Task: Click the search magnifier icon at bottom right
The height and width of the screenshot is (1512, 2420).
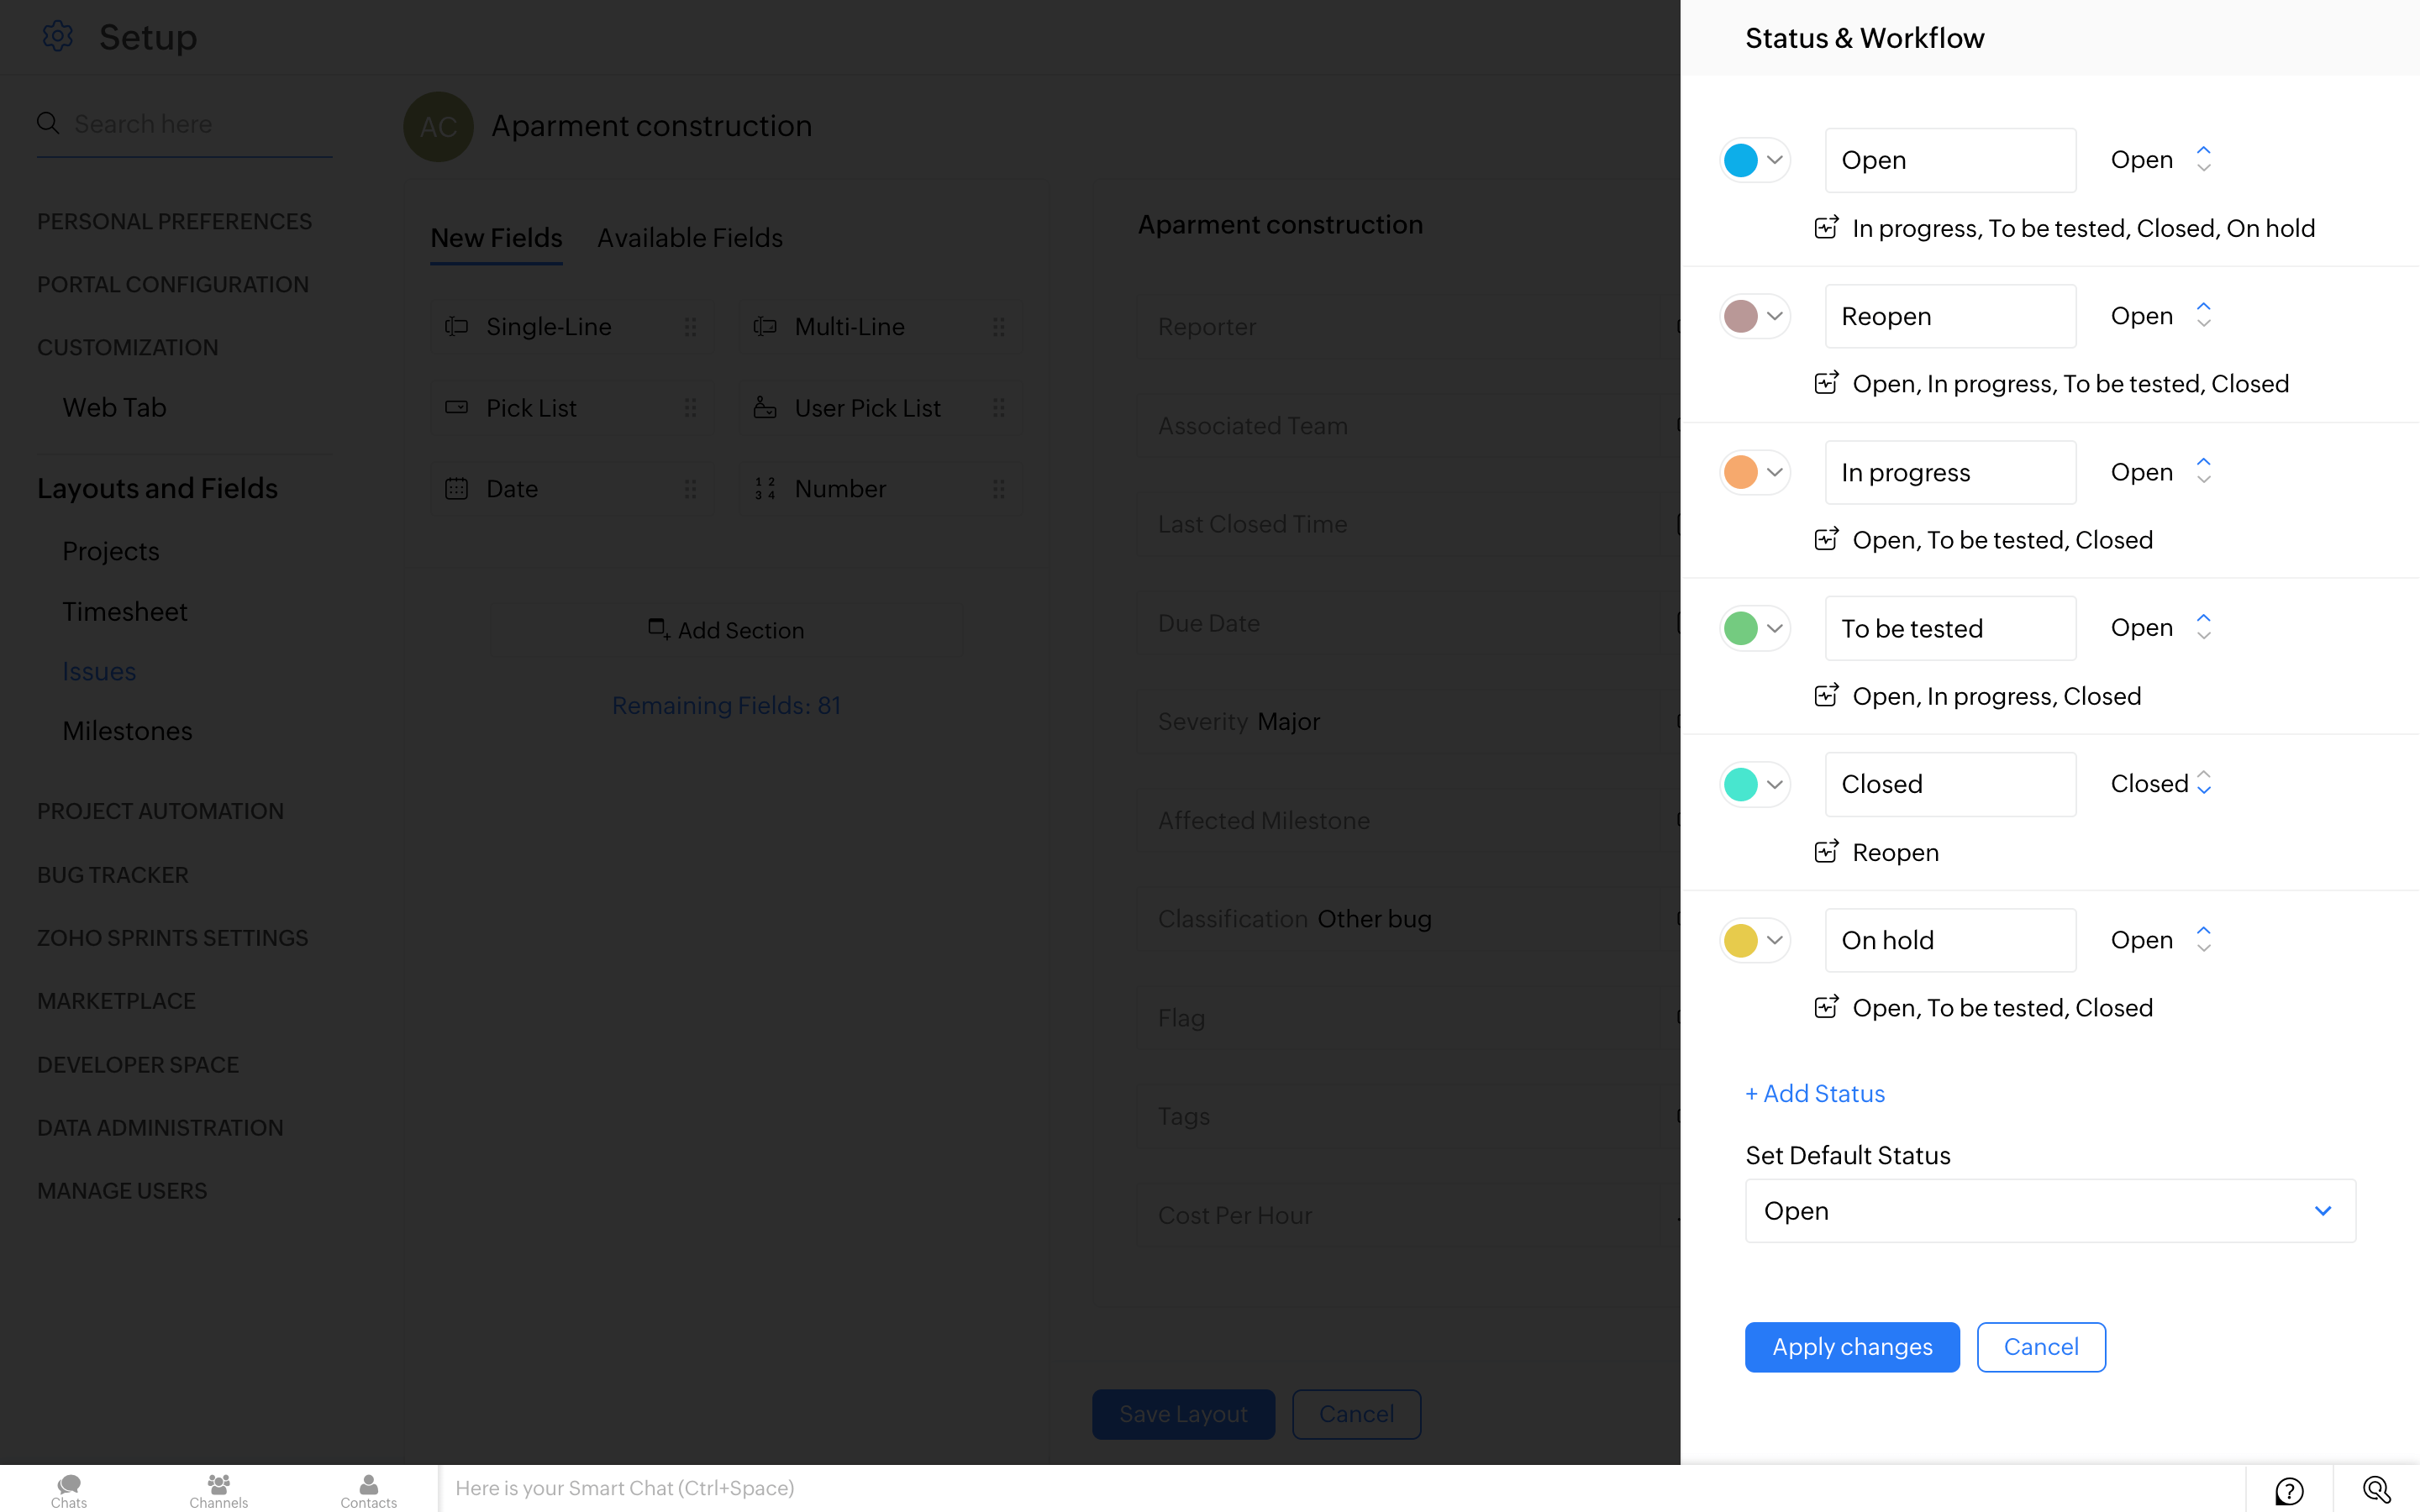Action: tap(2376, 1490)
